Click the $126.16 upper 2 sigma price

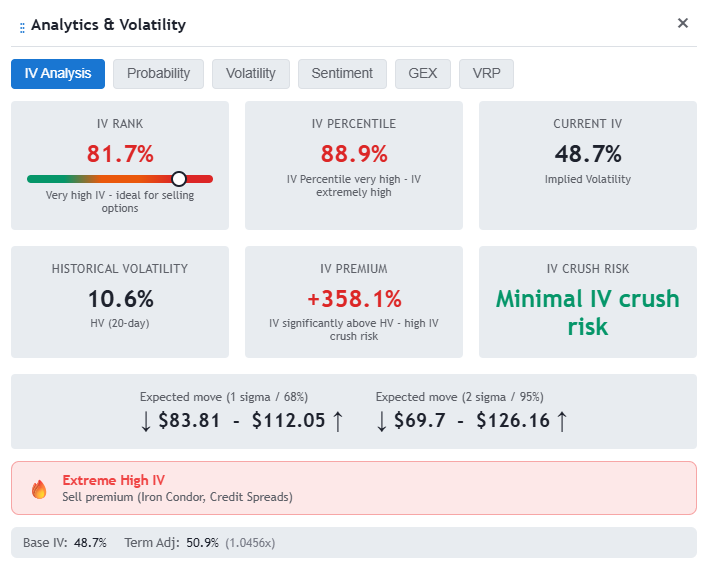tap(513, 421)
